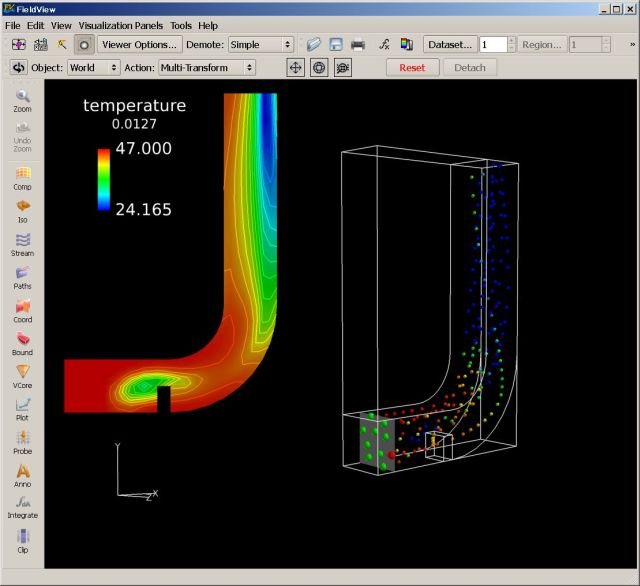The image size is (640, 586).
Task: Open the Object World dropdown
Action: (x=93, y=67)
